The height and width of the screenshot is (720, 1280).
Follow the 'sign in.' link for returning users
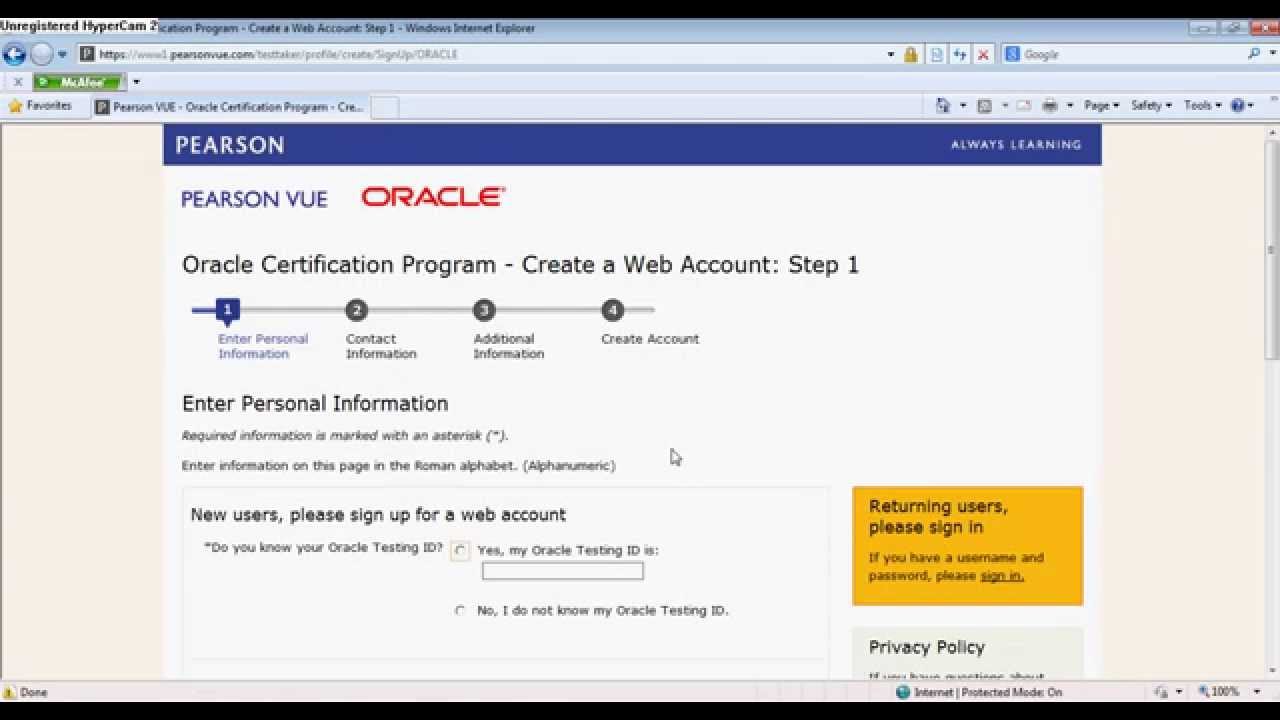[1002, 576]
